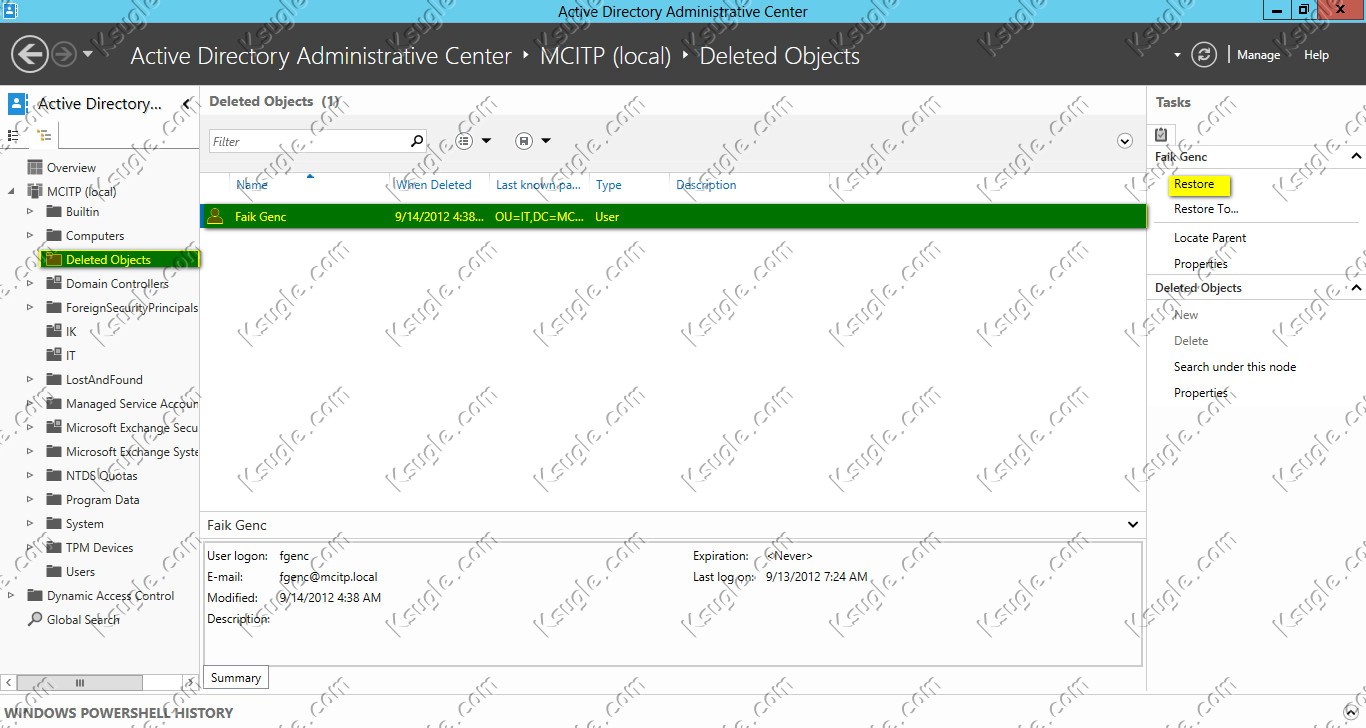Open the Manage menu
The height and width of the screenshot is (728, 1366).
coord(1258,55)
